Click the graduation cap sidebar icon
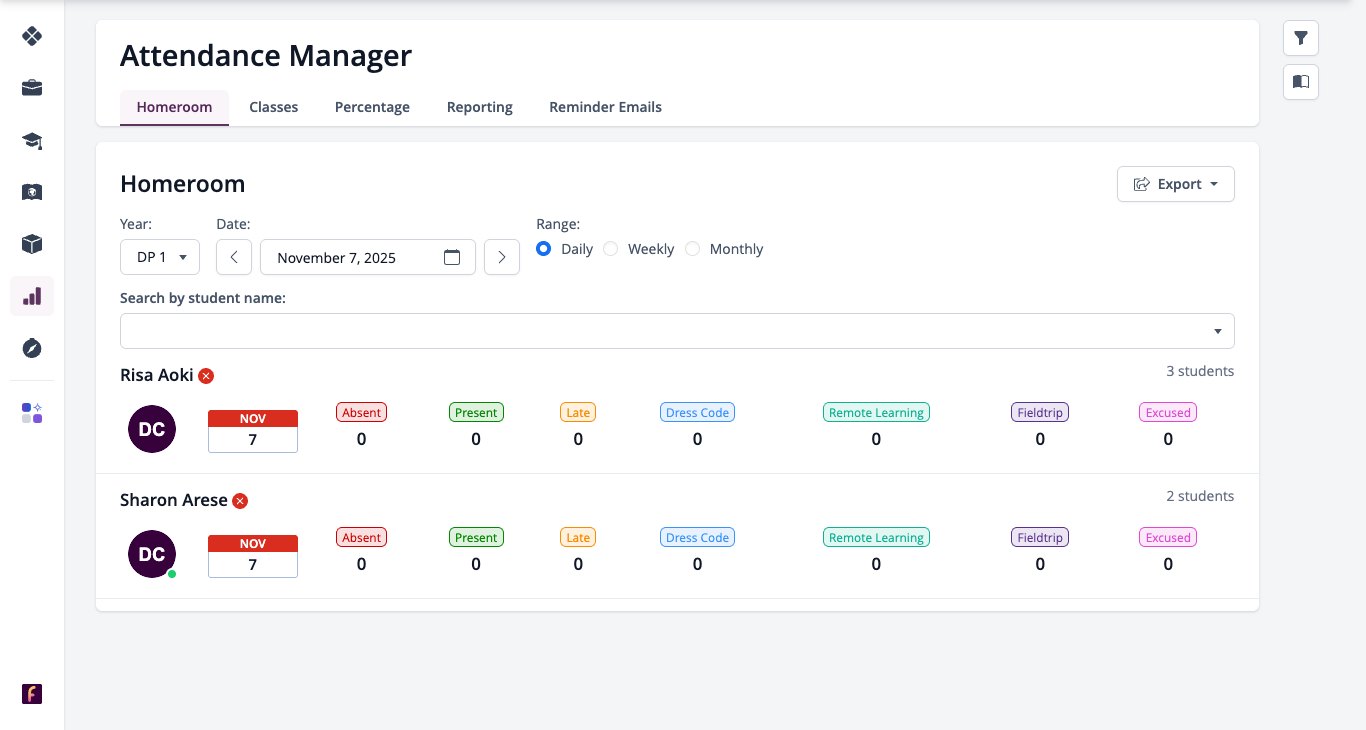1366x730 pixels. 32,140
